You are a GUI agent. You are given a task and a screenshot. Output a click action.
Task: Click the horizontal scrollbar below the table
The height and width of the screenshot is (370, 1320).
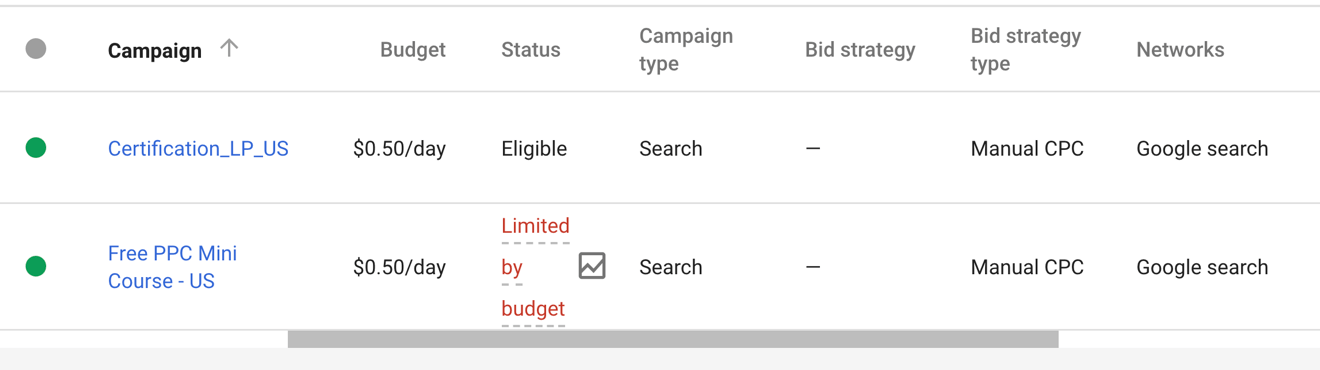[x=673, y=339]
